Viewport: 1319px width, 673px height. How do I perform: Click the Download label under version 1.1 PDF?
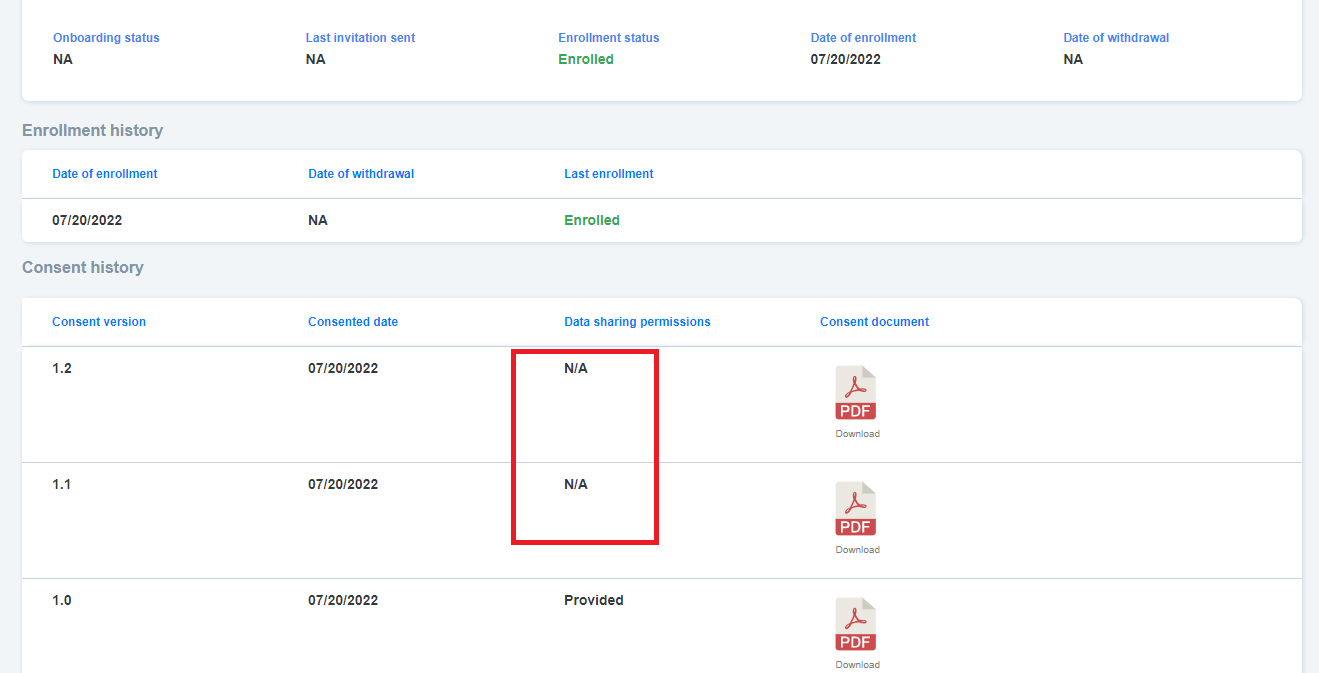point(858,550)
